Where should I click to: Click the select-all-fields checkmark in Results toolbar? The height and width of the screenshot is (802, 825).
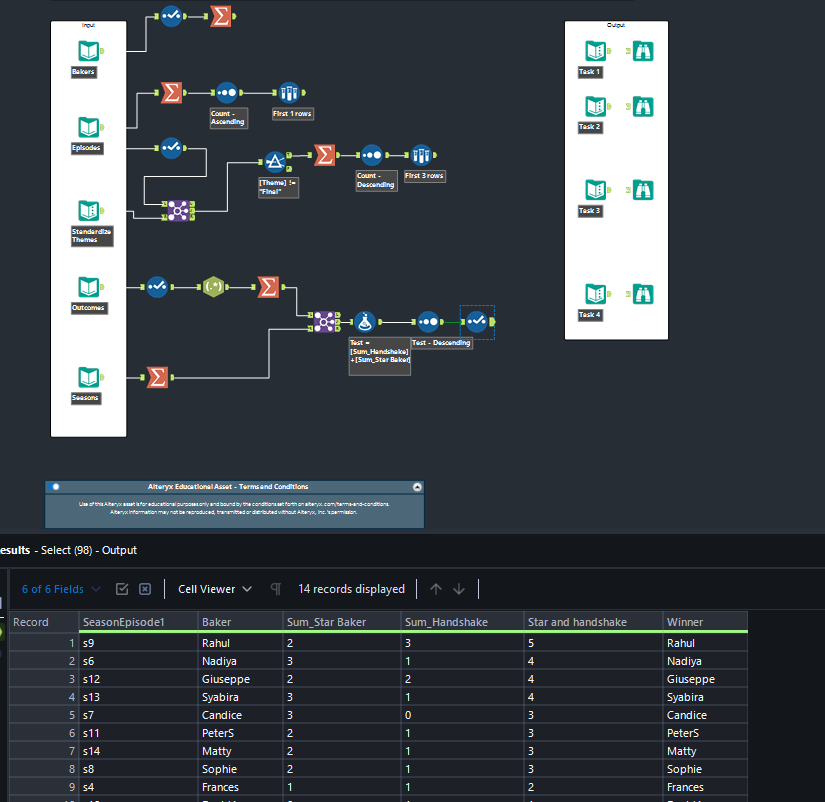click(x=122, y=589)
